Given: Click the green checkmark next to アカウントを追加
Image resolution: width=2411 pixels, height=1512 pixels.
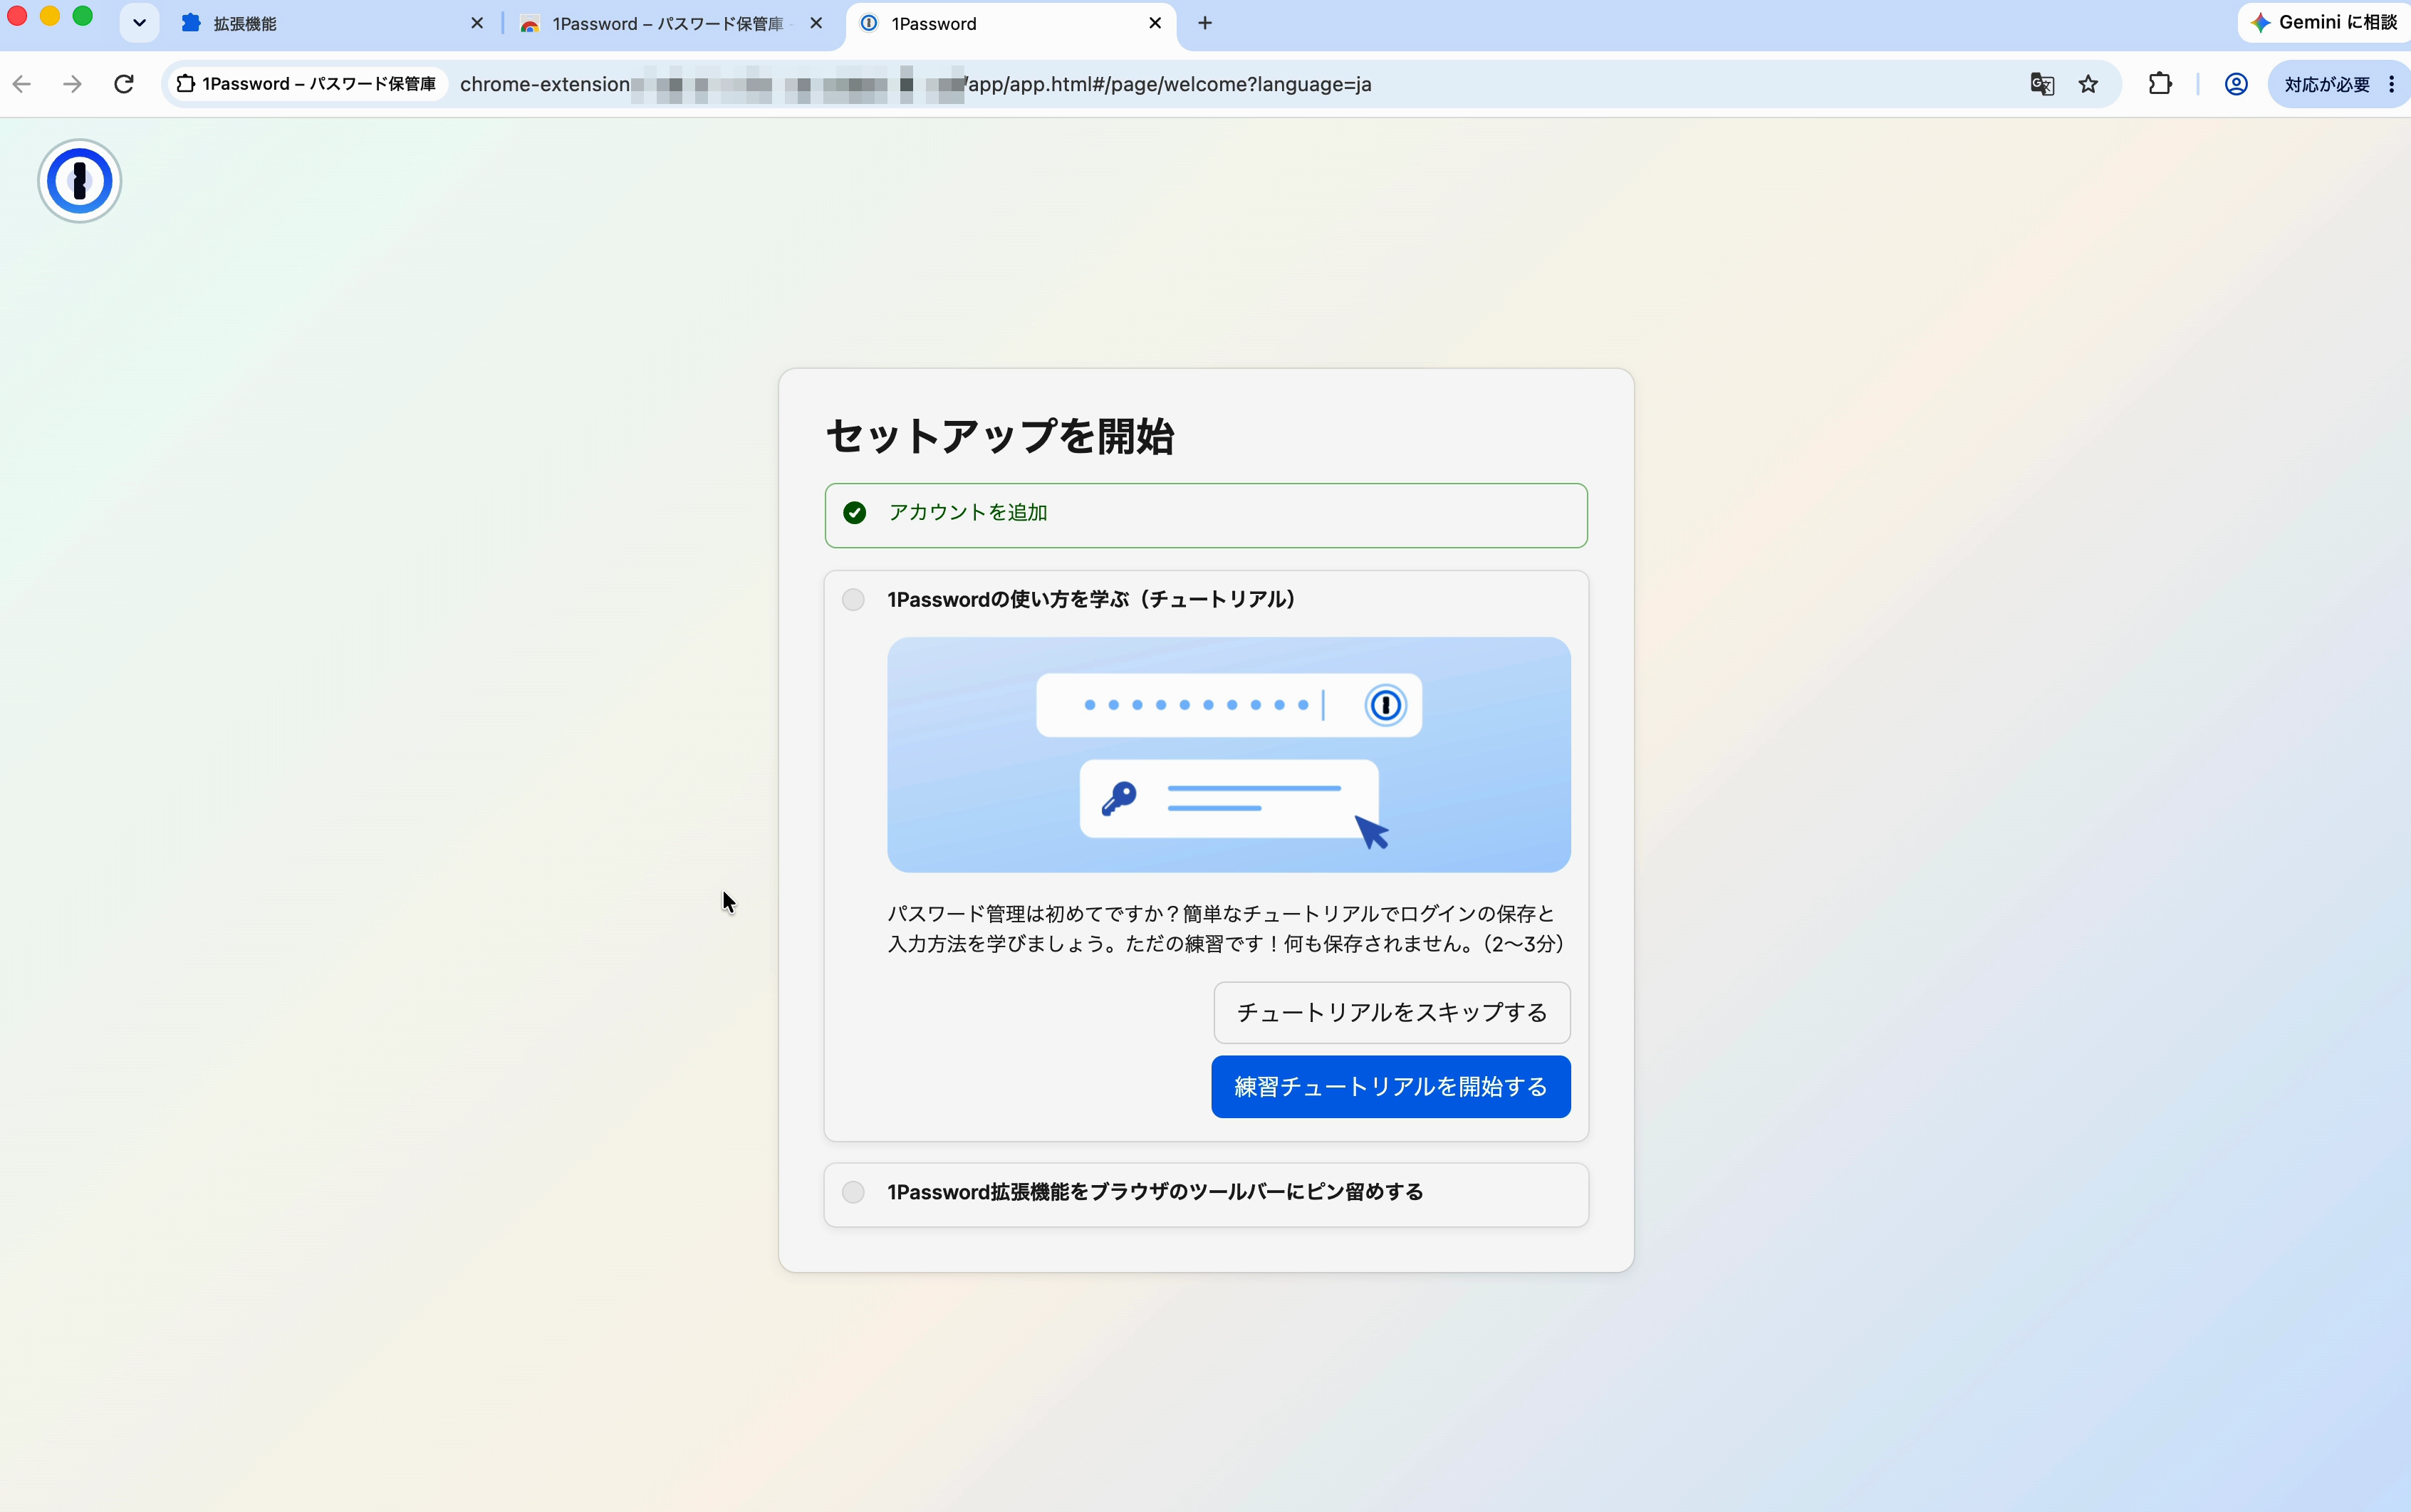Looking at the screenshot, I should click(x=854, y=513).
